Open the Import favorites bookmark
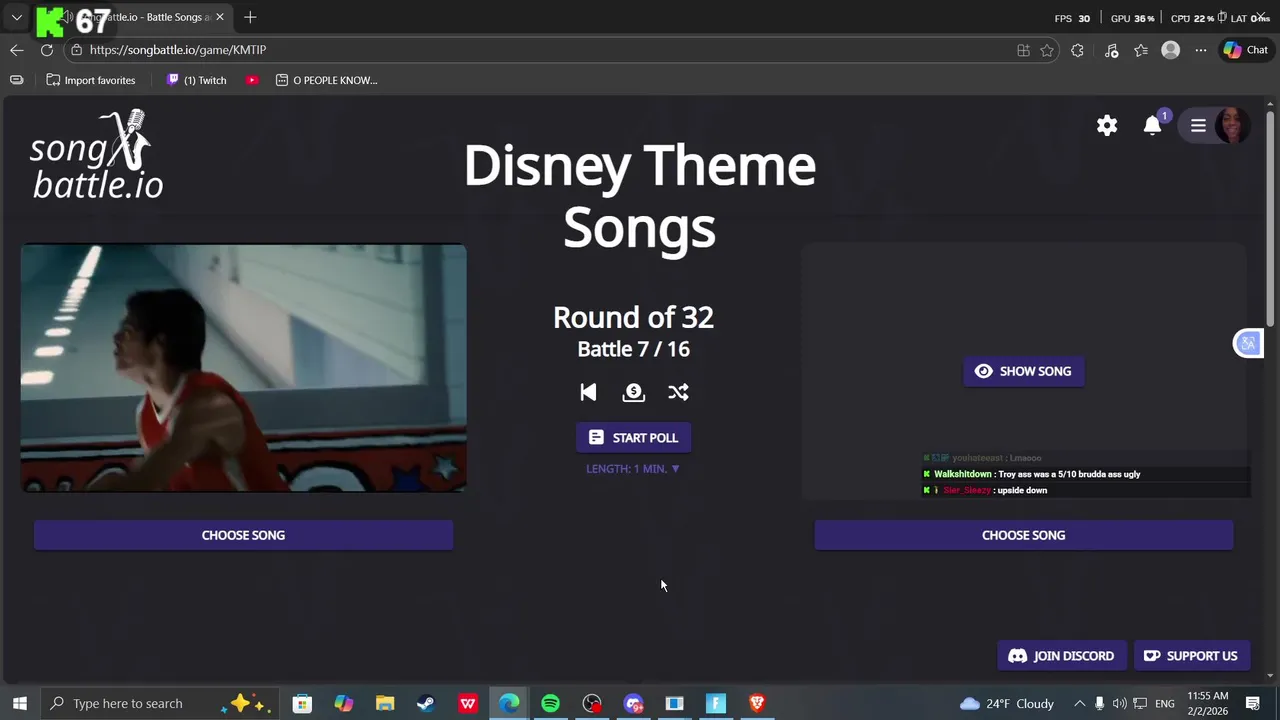1280x720 pixels. coord(91,80)
